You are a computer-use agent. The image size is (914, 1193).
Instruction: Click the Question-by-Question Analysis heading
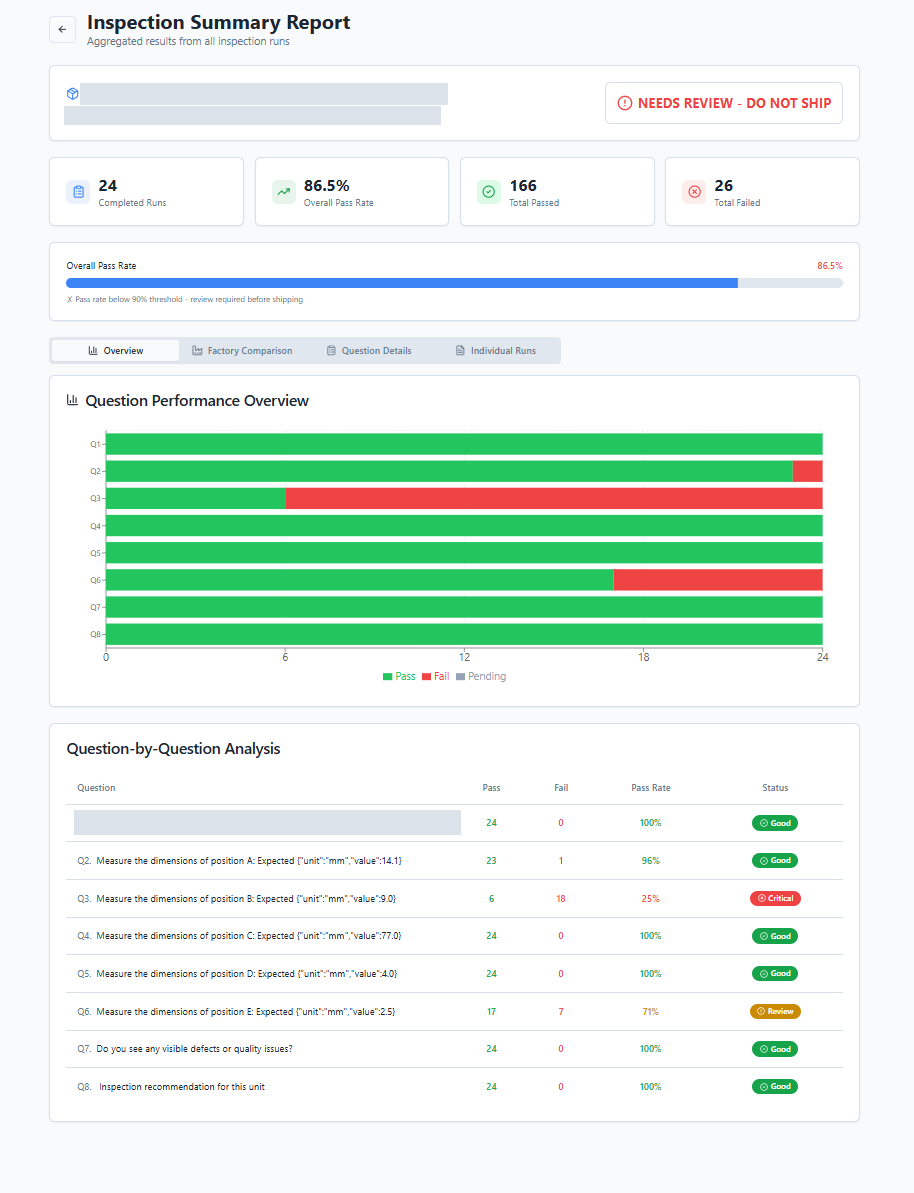pos(174,749)
